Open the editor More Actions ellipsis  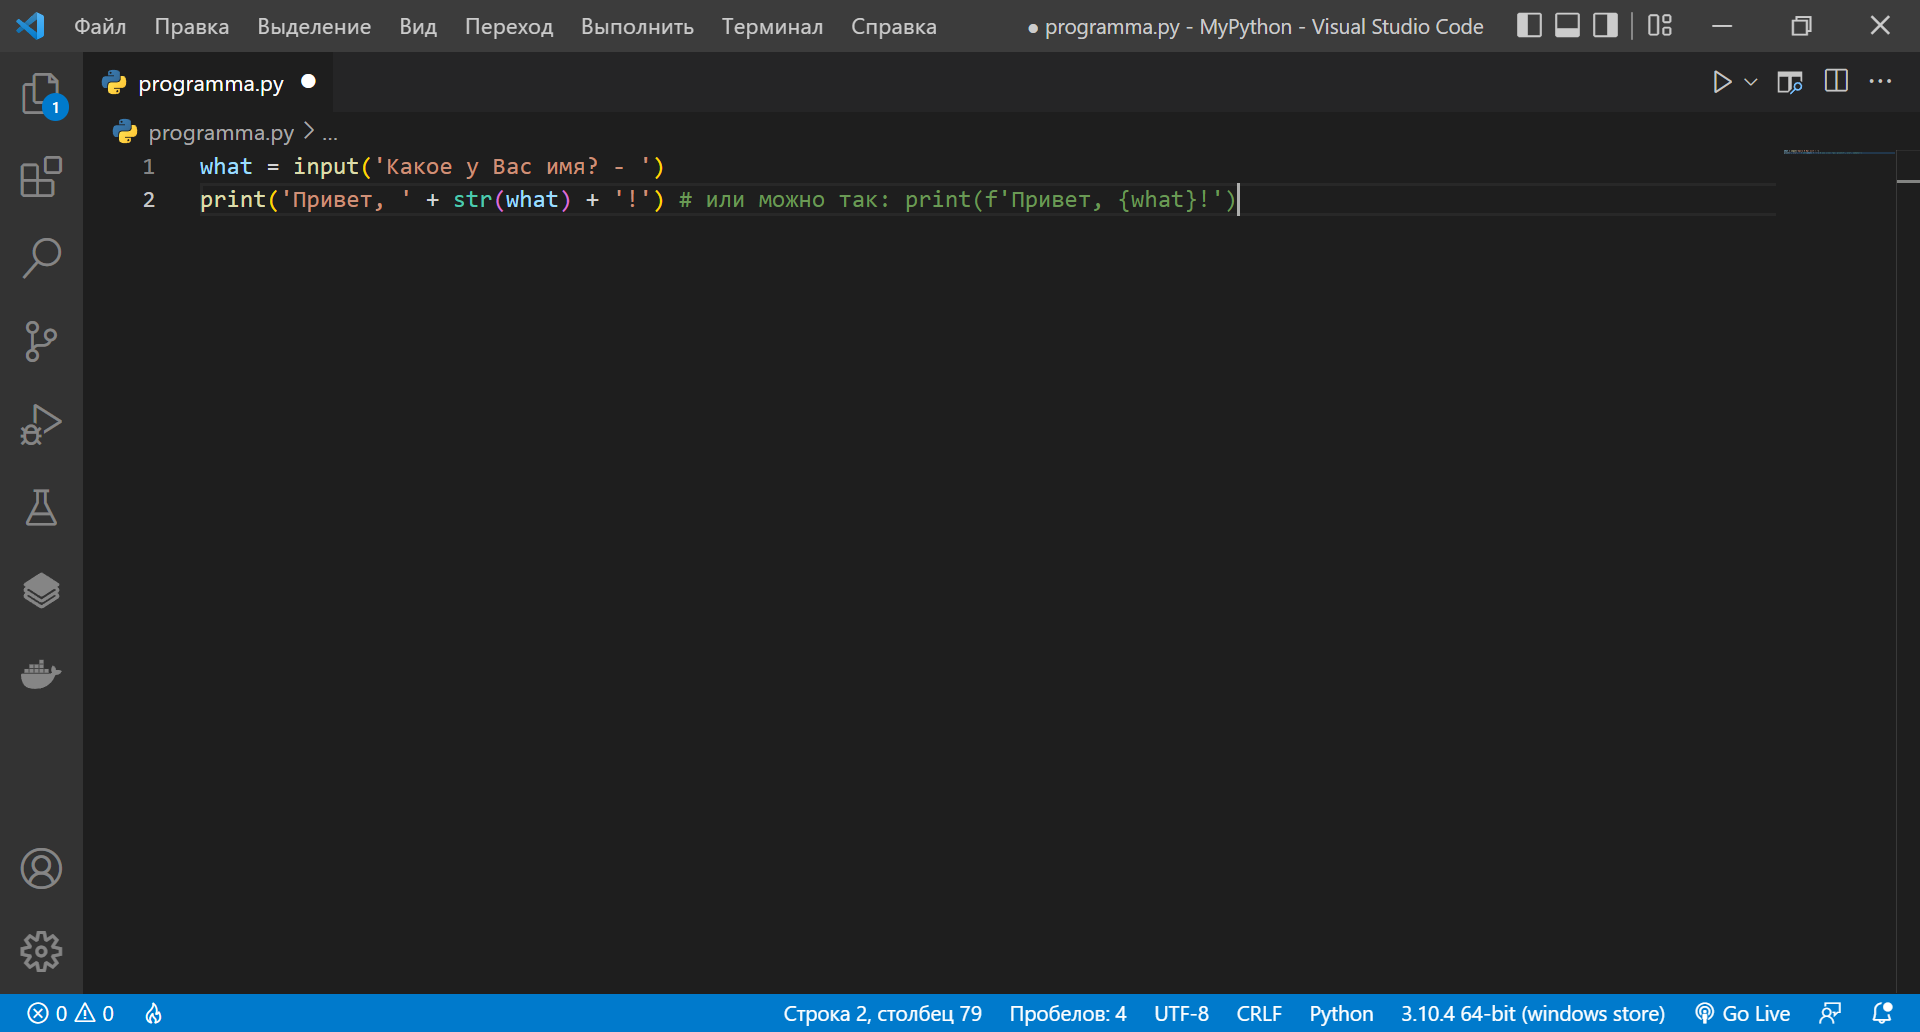point(1880,82)
